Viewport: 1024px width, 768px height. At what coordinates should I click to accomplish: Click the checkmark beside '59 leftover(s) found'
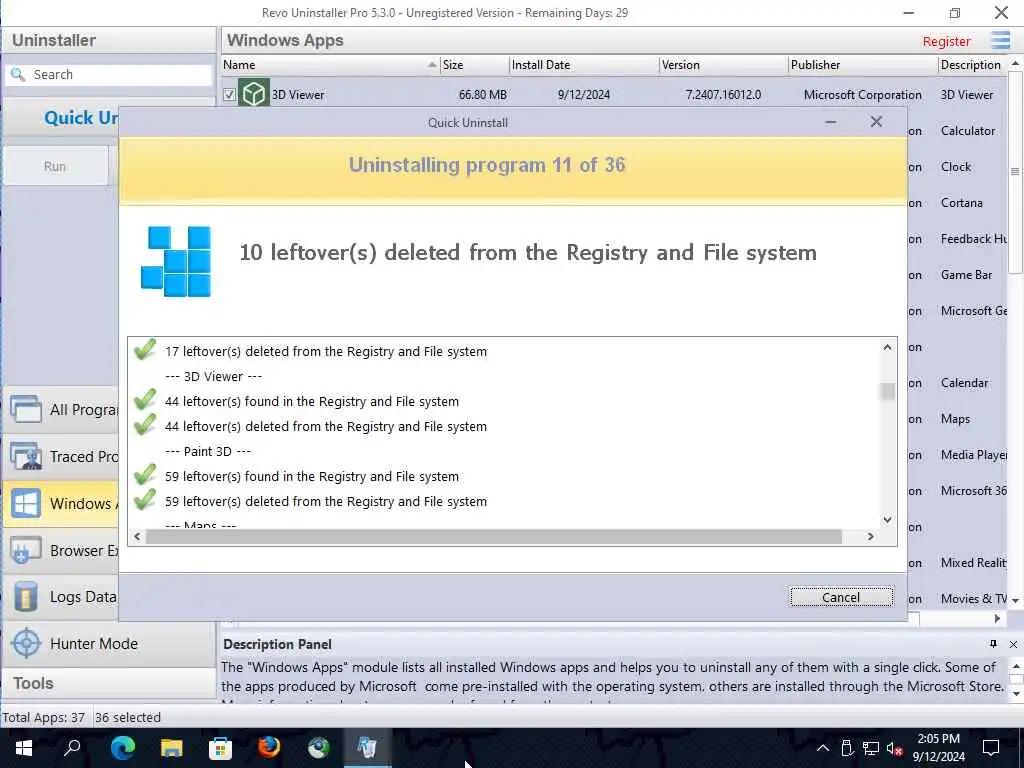145,475
